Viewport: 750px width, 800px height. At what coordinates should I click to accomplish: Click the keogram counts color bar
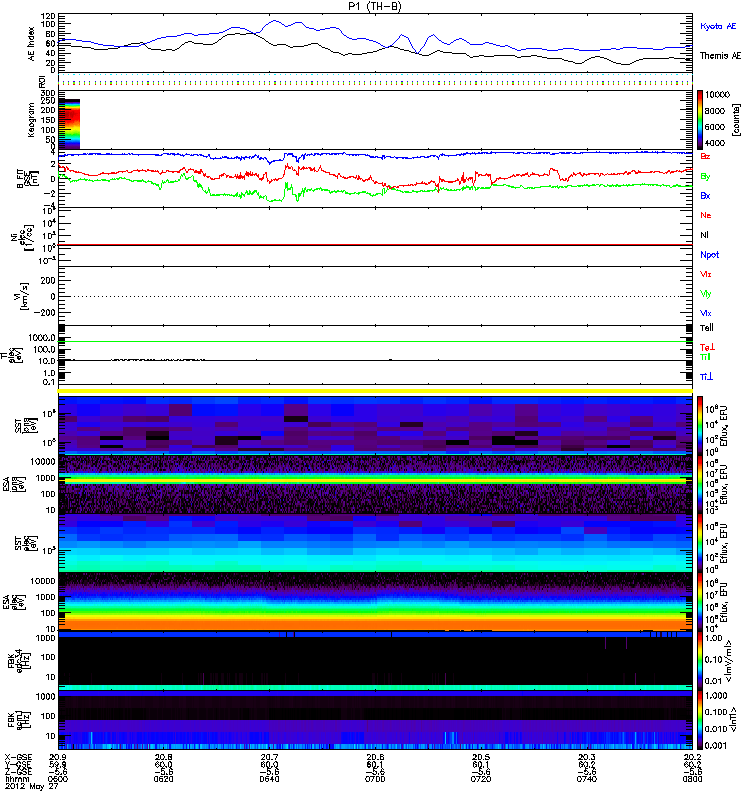[700, 119]
